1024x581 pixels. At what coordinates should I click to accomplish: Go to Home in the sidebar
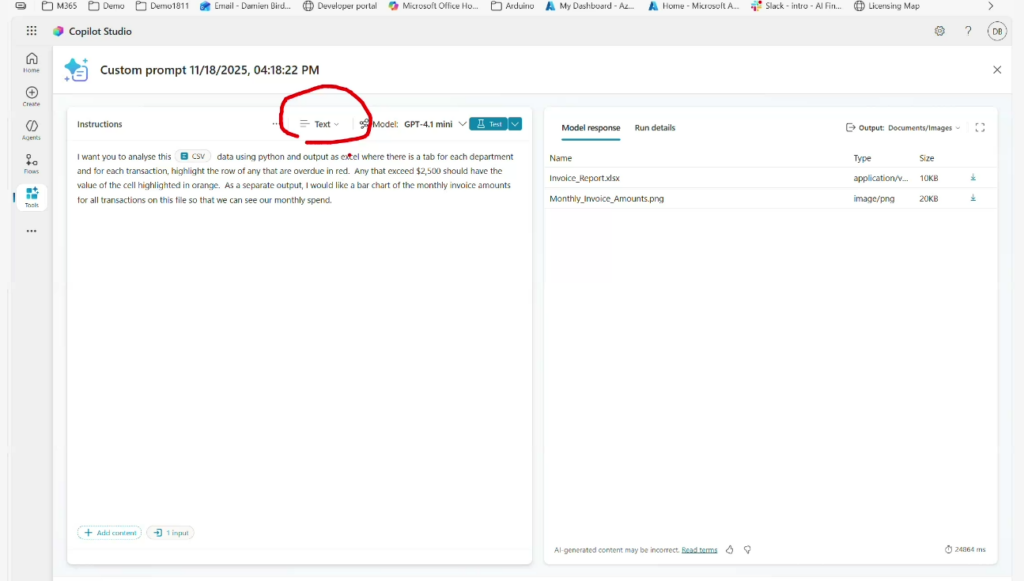[31, 63]
